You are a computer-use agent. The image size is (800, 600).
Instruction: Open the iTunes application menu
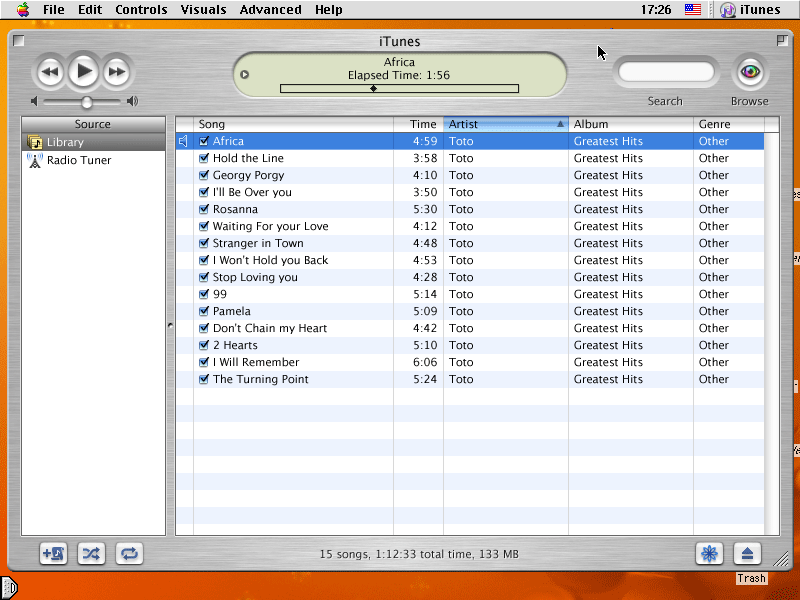(x=751, y=10)
